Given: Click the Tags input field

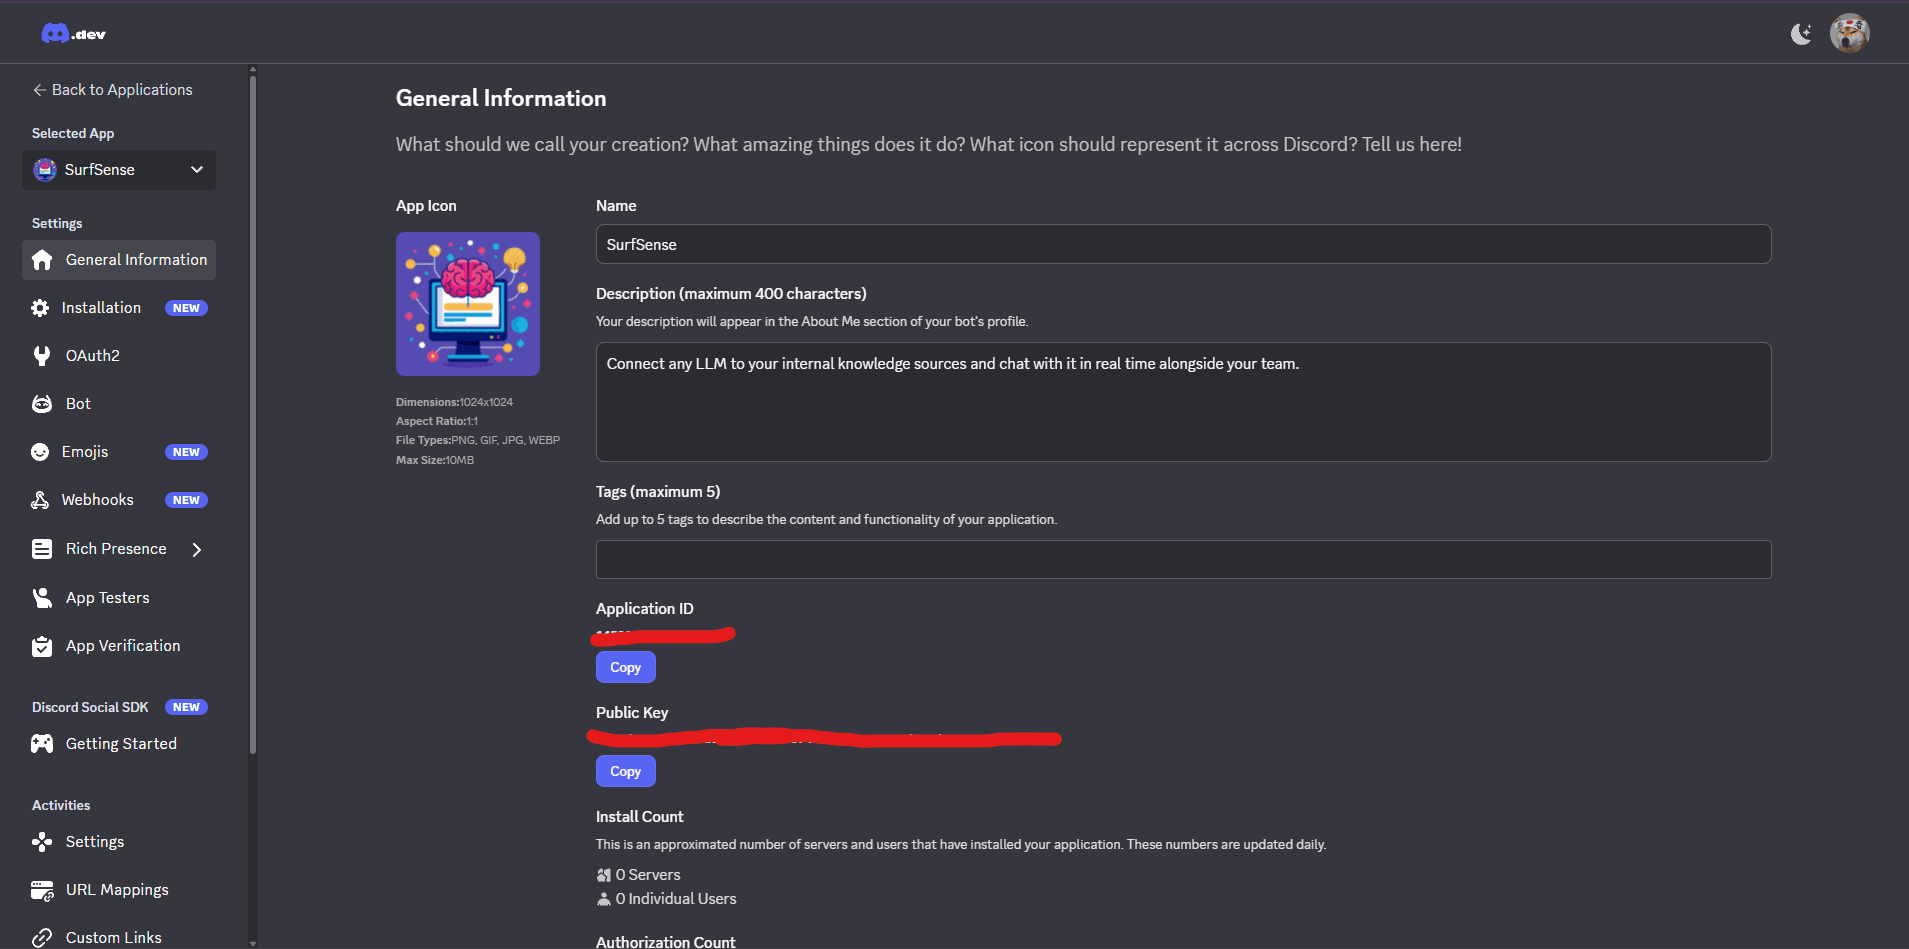Looking at the screenshot, I should (1182, 559).
